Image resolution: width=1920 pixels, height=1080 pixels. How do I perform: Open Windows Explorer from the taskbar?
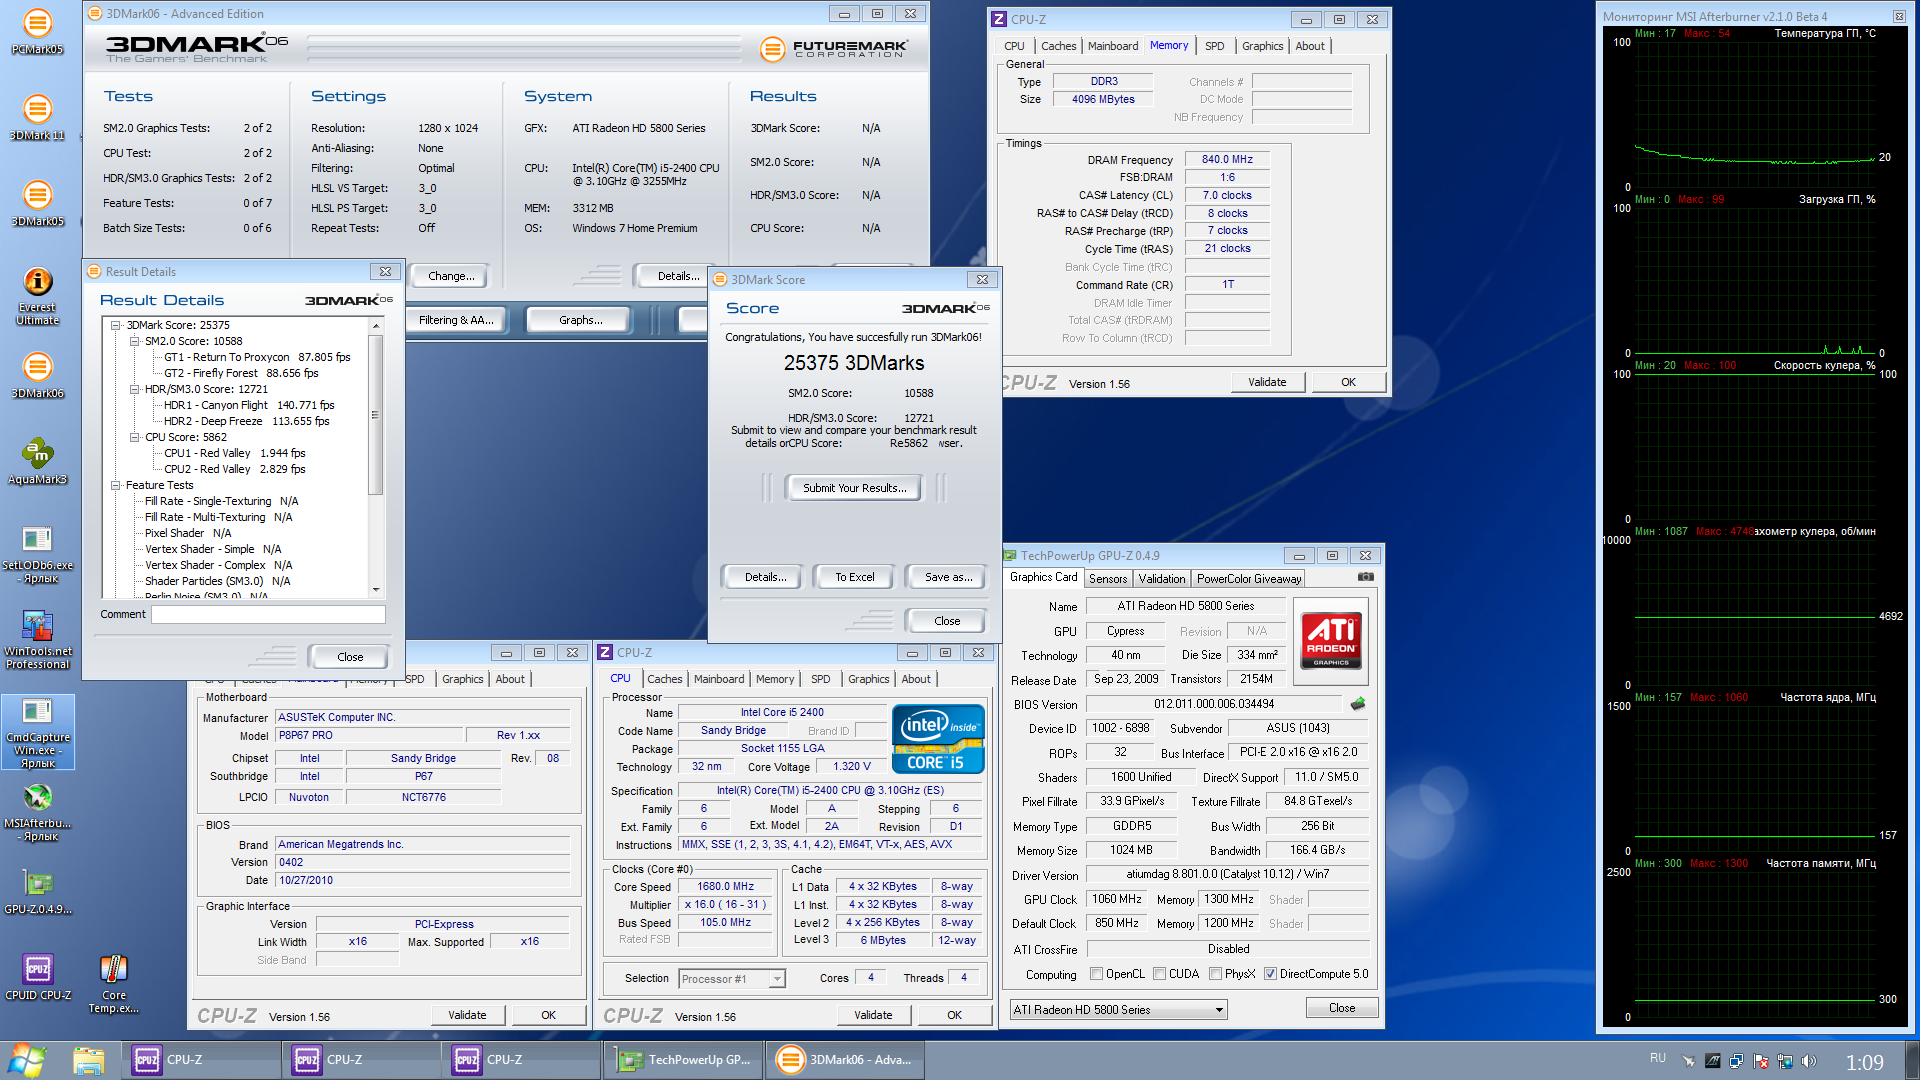click(x=88, y=1060)
